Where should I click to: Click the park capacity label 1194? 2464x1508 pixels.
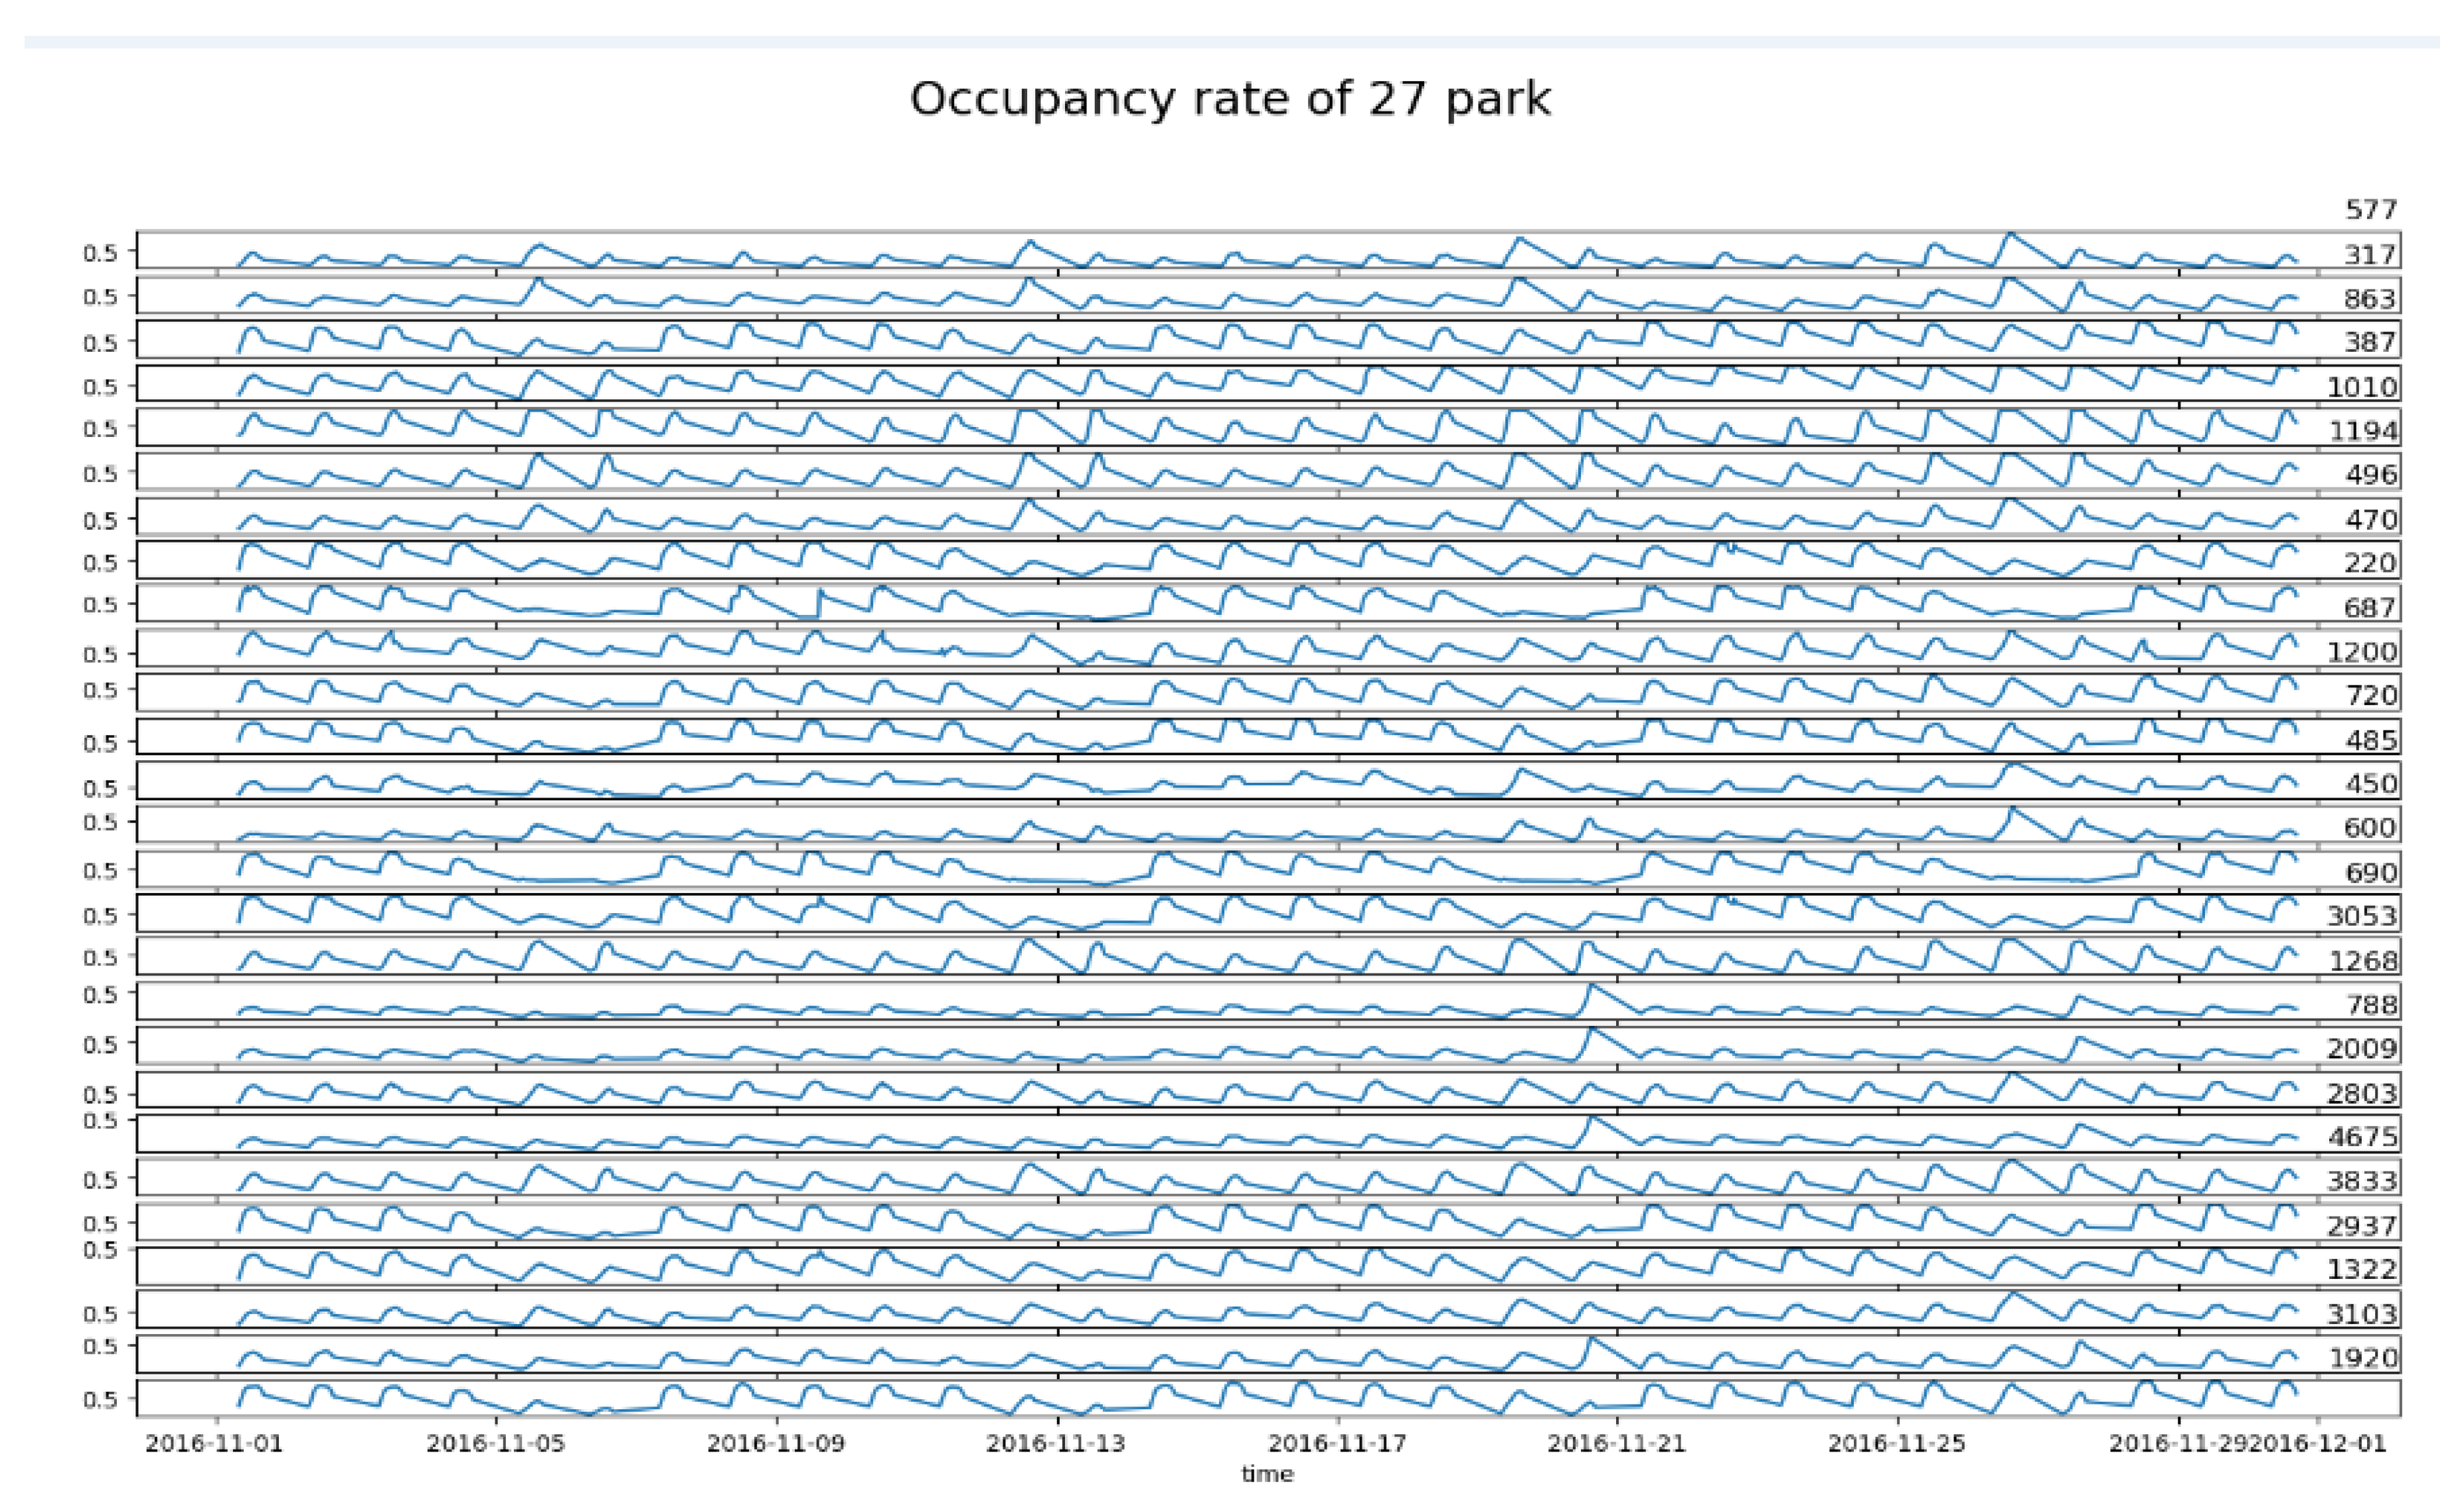pyautogui.click(x=2363, y=431)
